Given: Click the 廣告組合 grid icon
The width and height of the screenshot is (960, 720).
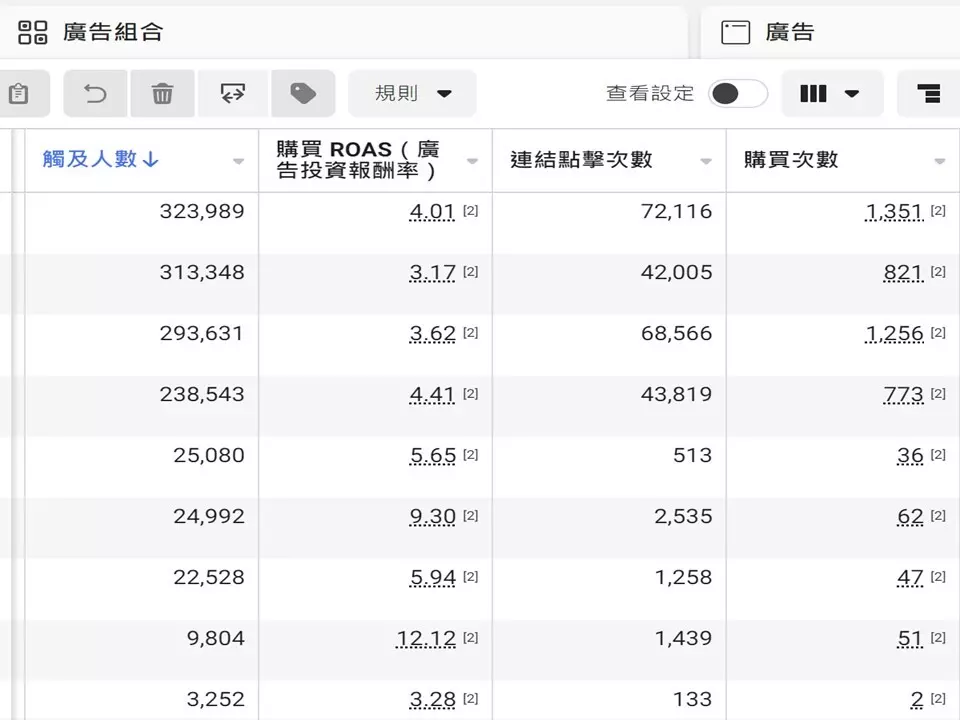Looking at the screenshot, I should point(33,31).
